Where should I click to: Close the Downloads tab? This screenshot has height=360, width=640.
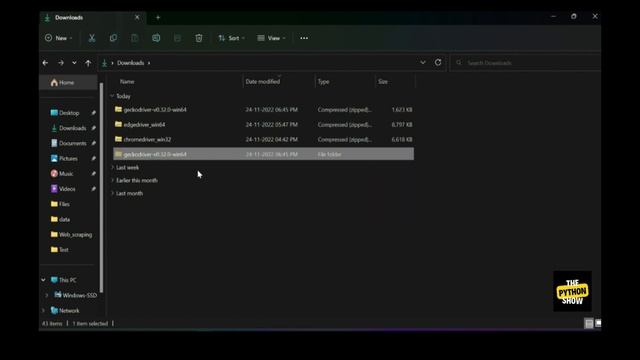(x=137, y=17)
